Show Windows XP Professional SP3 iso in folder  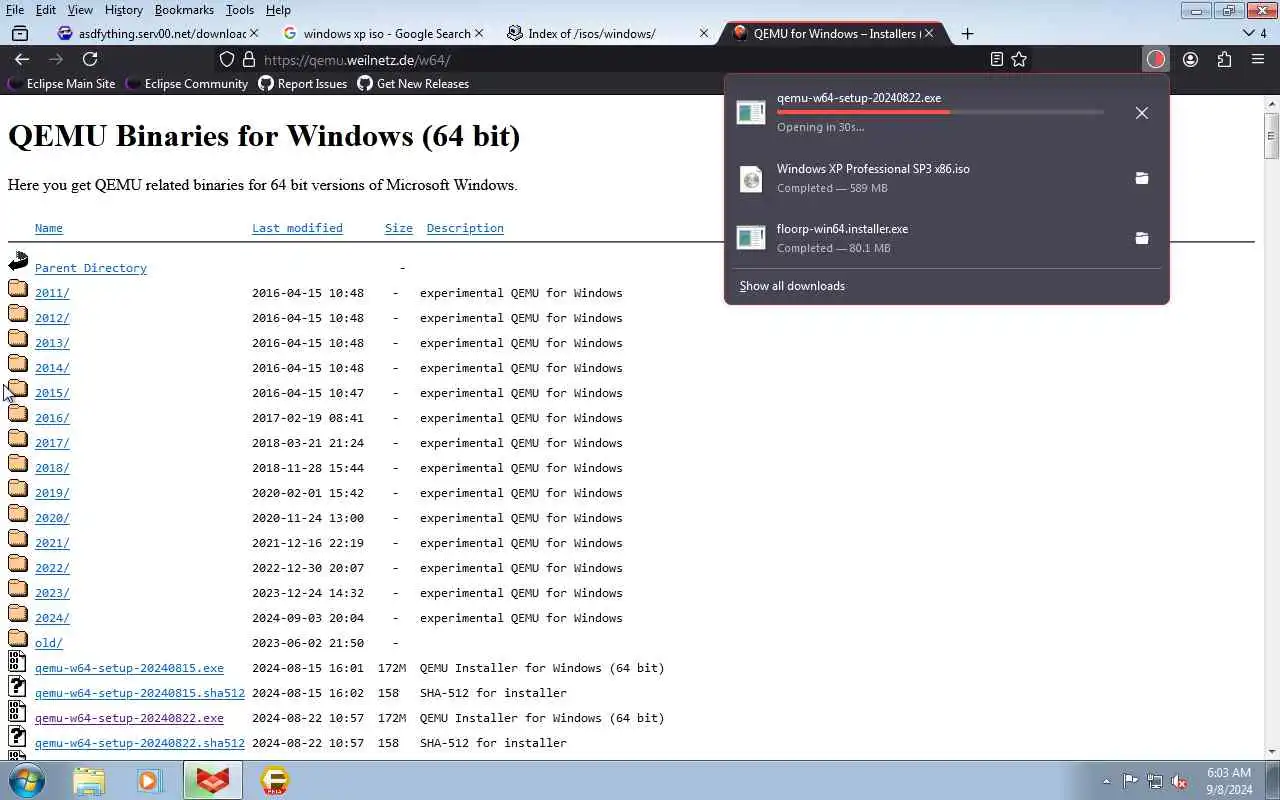[x=1142, y=178]
